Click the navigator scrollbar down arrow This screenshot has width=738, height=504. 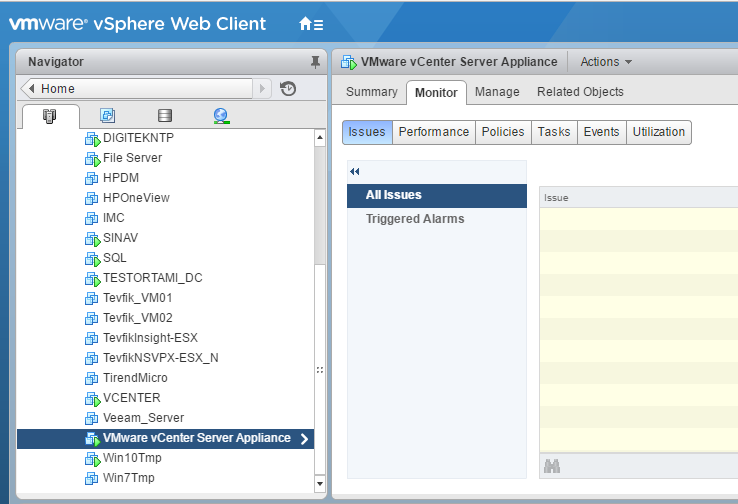(320, 483)
